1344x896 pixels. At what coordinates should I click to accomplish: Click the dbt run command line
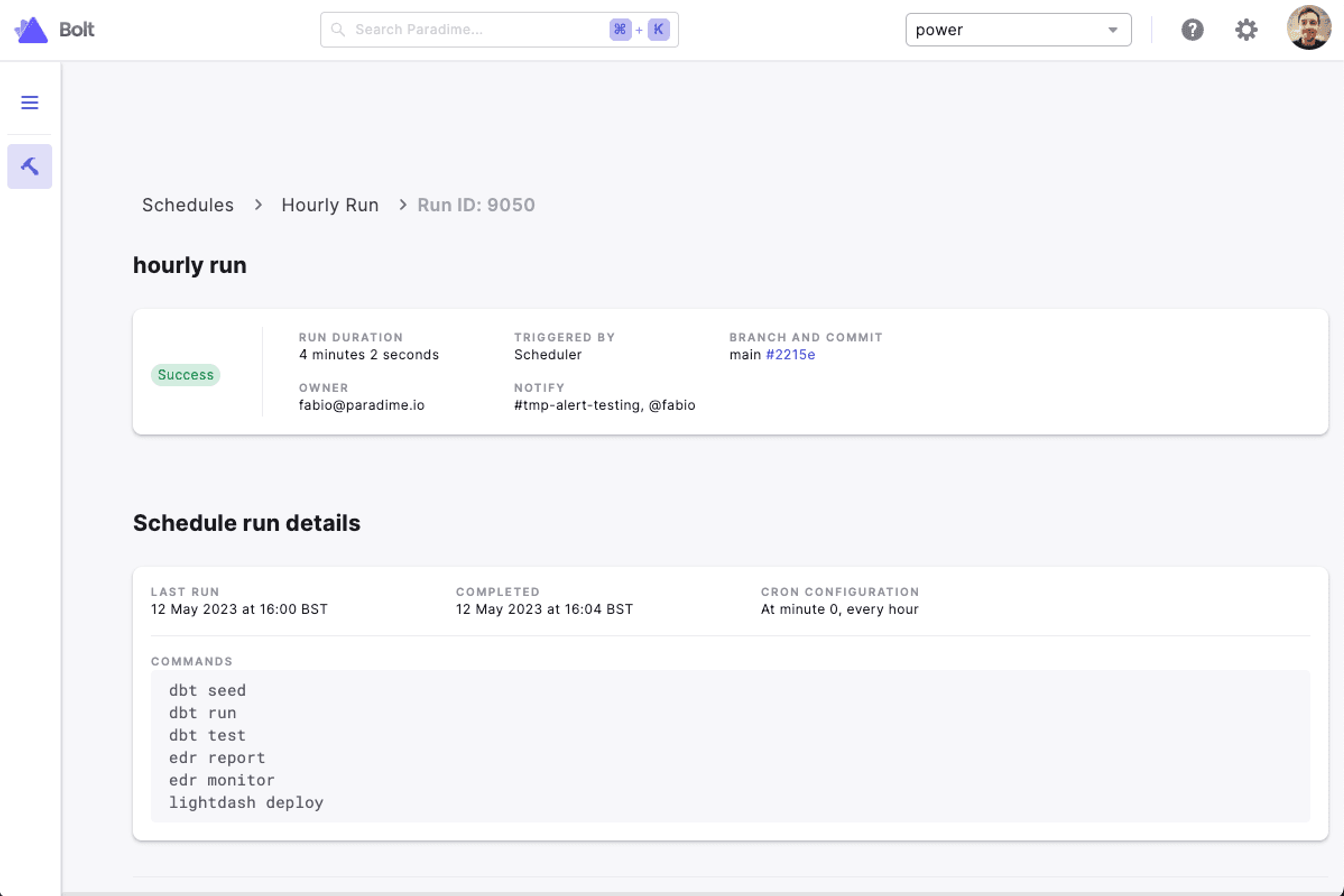point(203,713)
